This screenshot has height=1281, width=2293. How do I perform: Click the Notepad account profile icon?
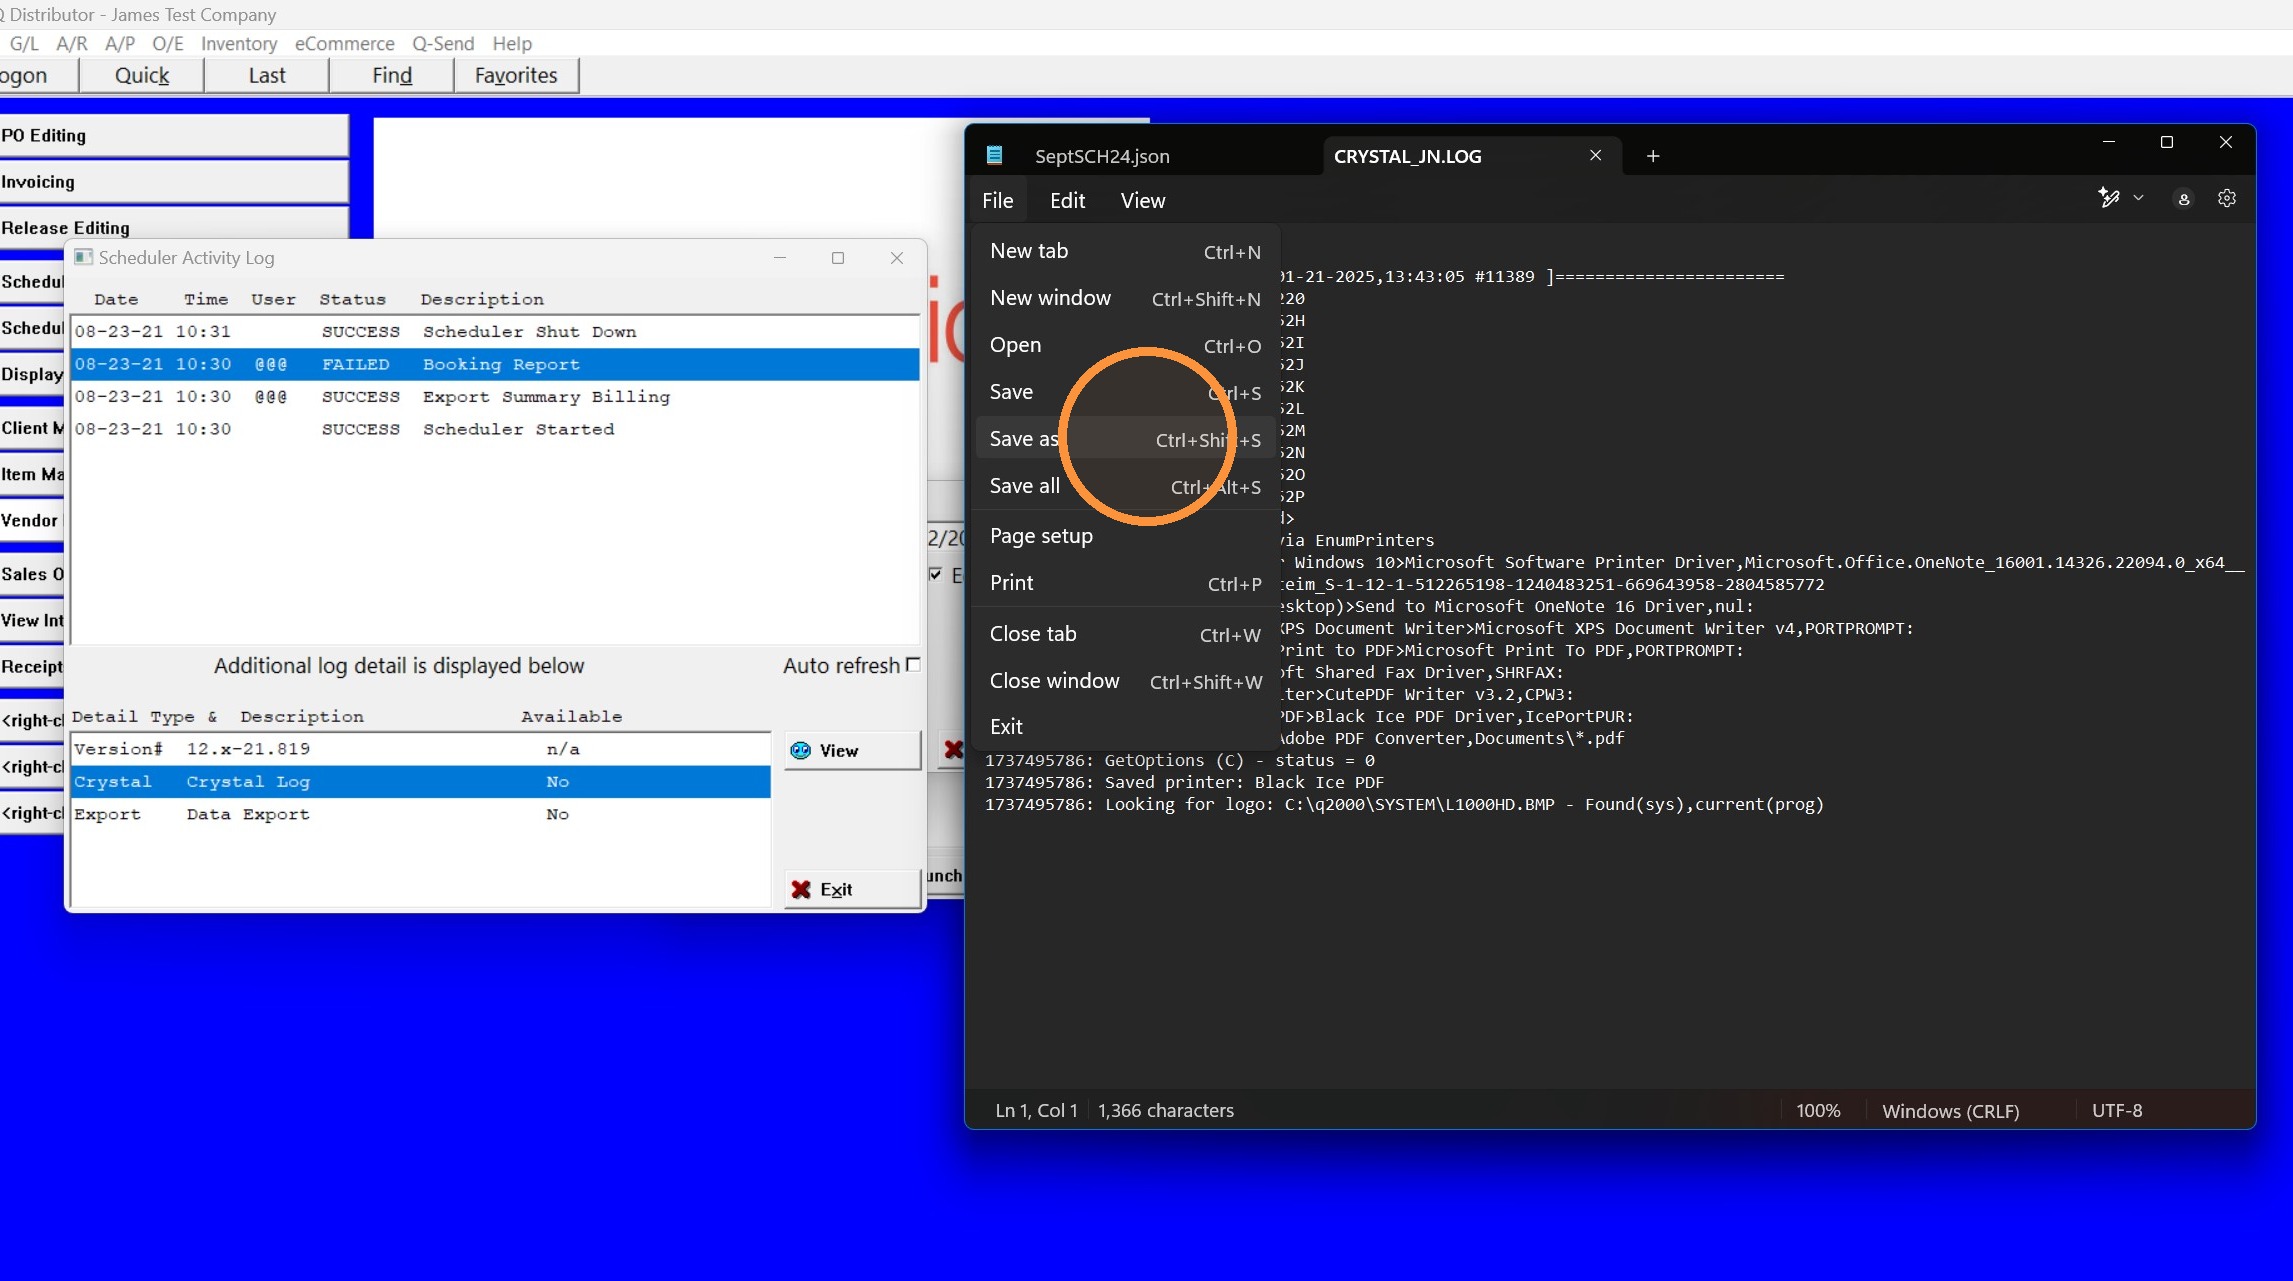click(2183, 199)
